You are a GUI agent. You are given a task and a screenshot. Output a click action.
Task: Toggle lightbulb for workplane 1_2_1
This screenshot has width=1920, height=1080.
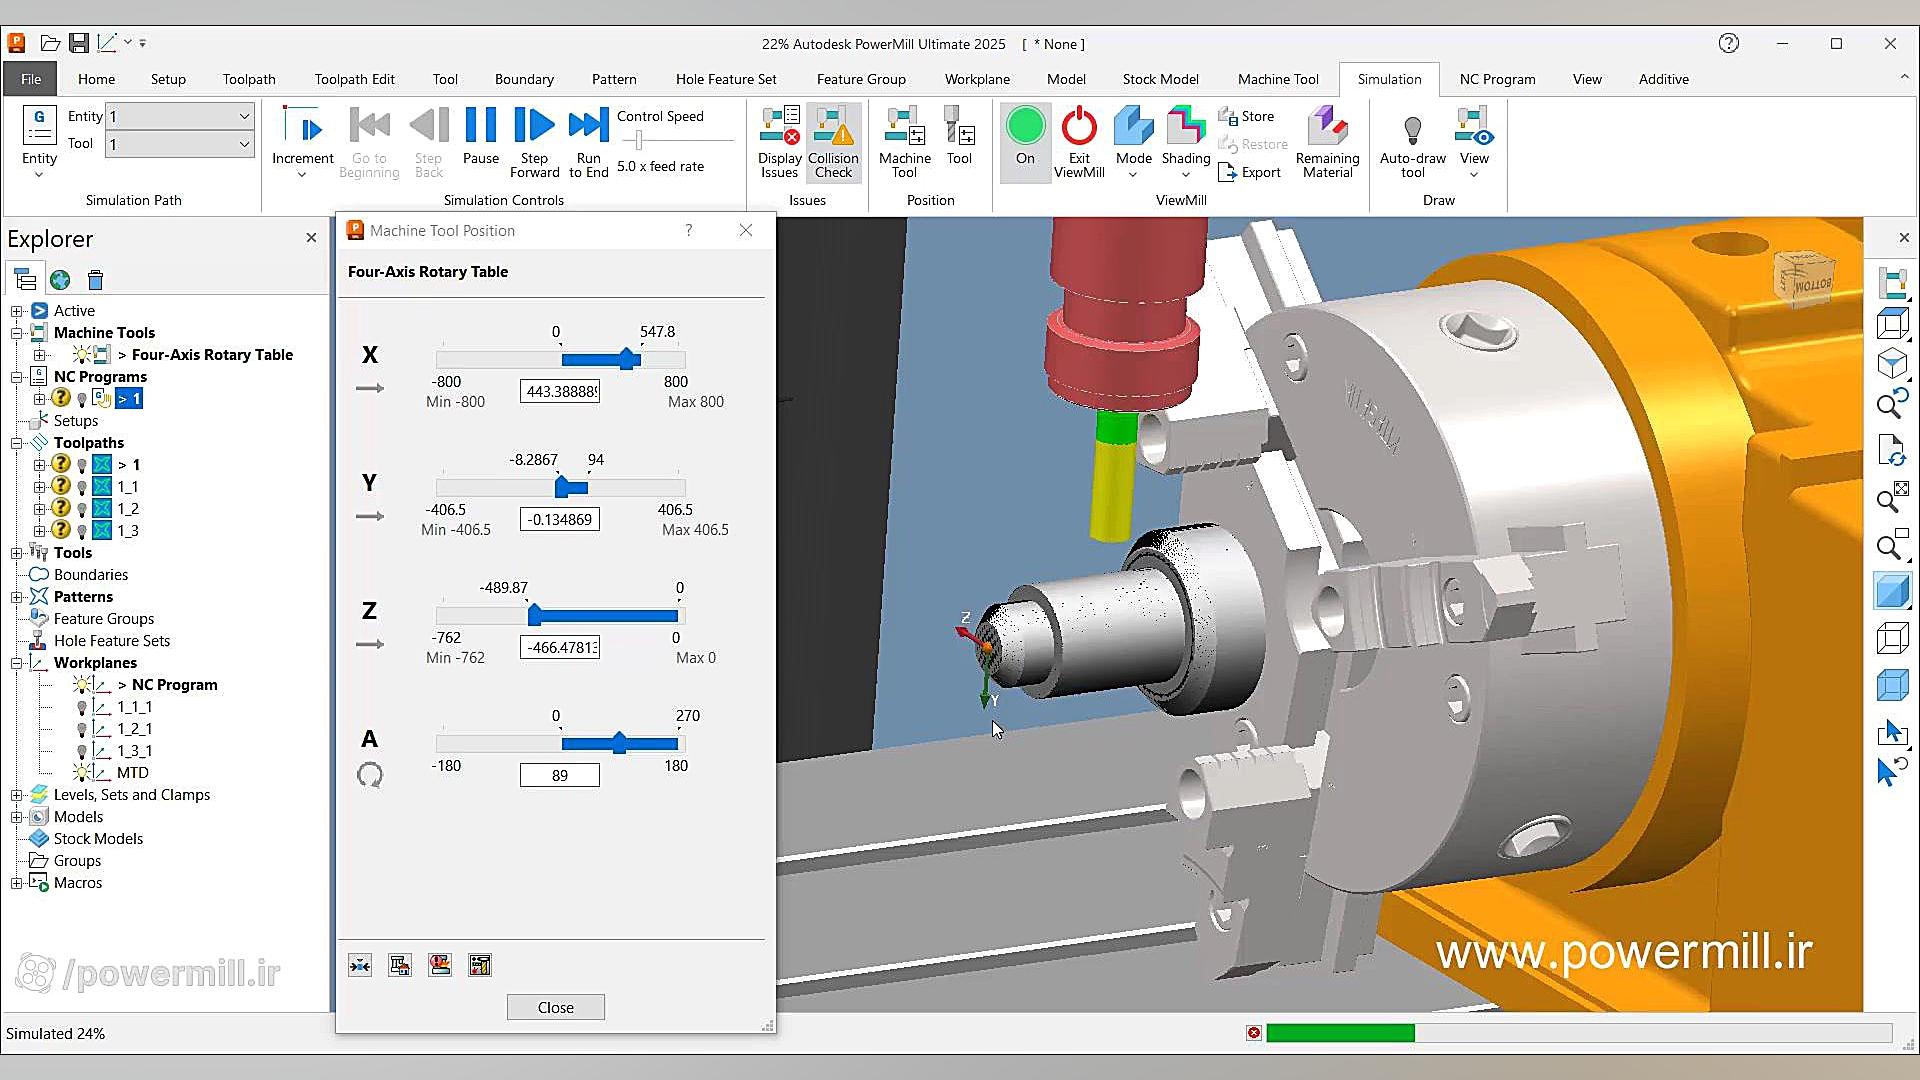[82, 729]
